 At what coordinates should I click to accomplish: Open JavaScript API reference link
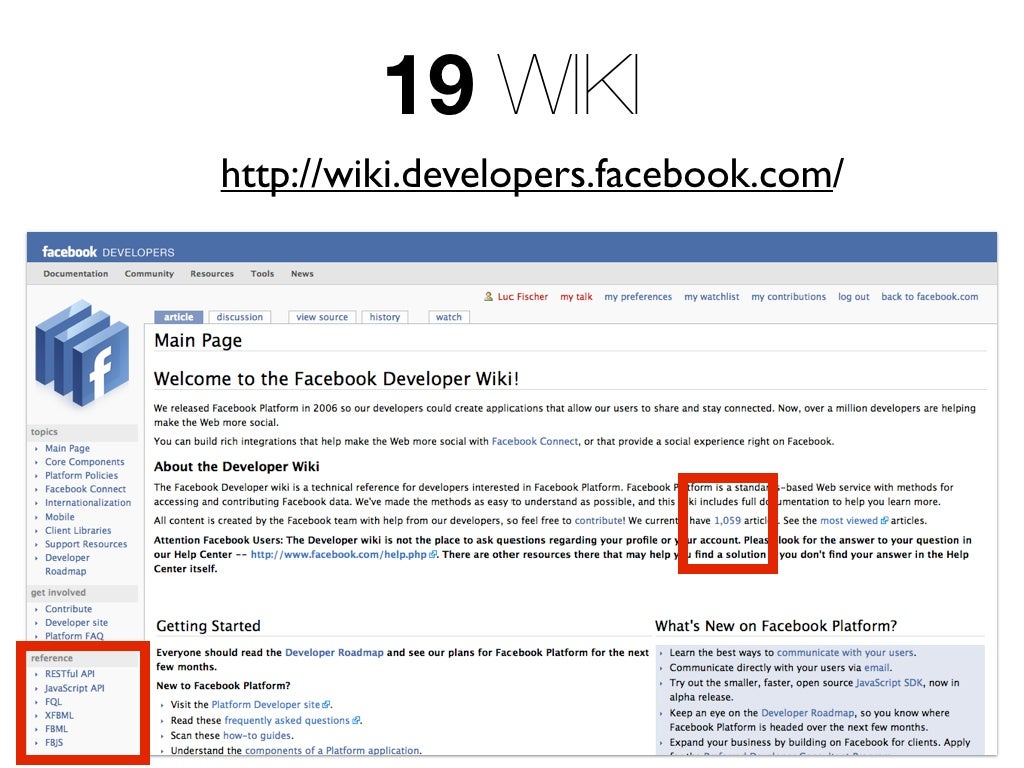tap(74, 688)
